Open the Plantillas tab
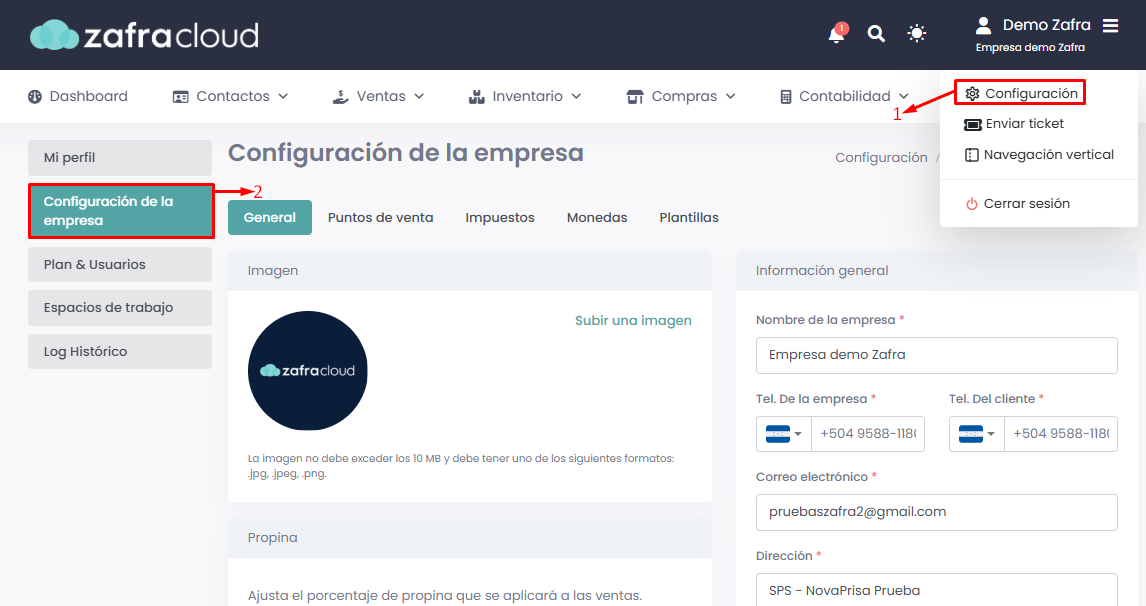This screenshot has width=1146, height=606. 689,218
